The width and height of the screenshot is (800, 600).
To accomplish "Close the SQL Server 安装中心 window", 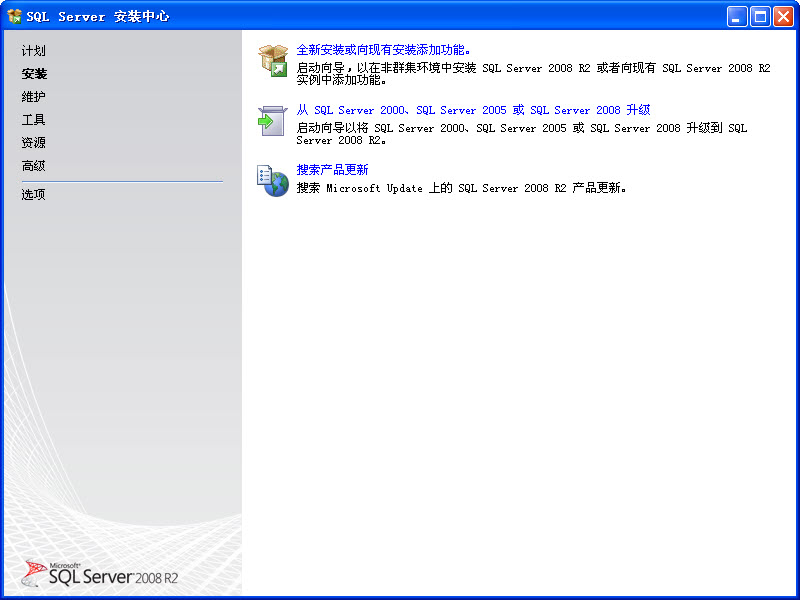I will tap(783, 17).
